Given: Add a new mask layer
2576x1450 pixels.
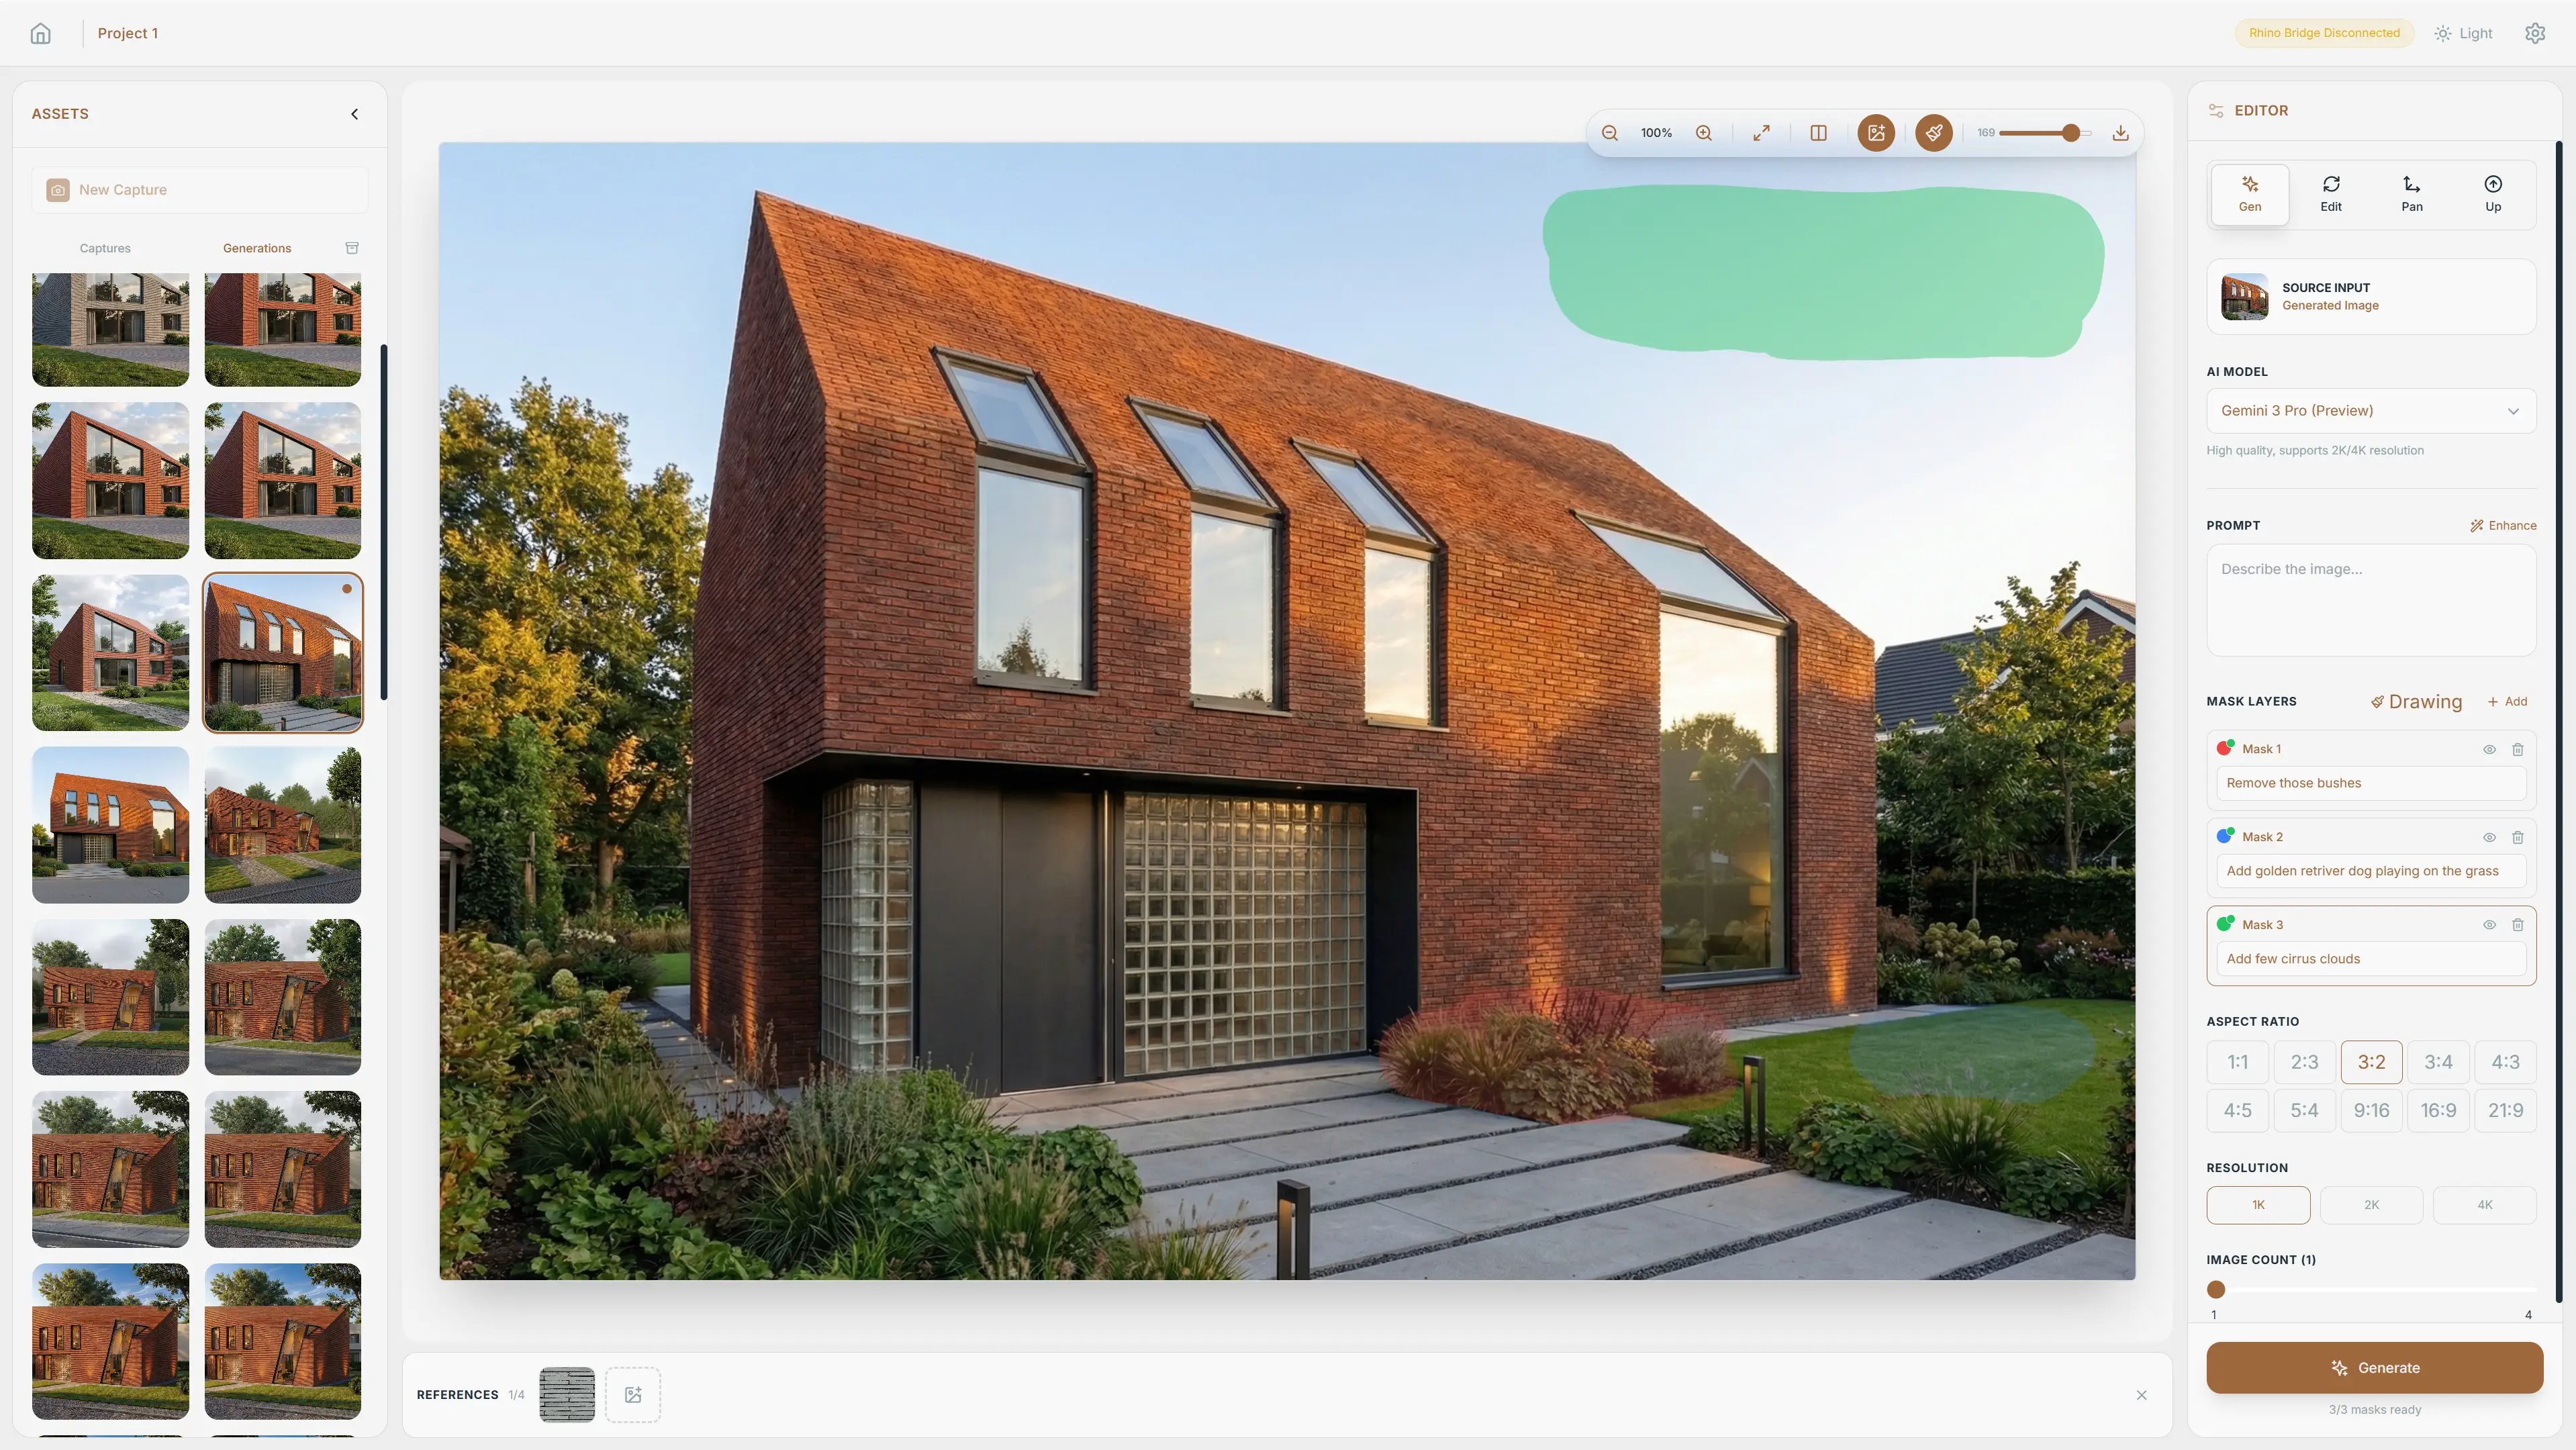Looking at the screenshot, I should click(x=2508, y=701).
